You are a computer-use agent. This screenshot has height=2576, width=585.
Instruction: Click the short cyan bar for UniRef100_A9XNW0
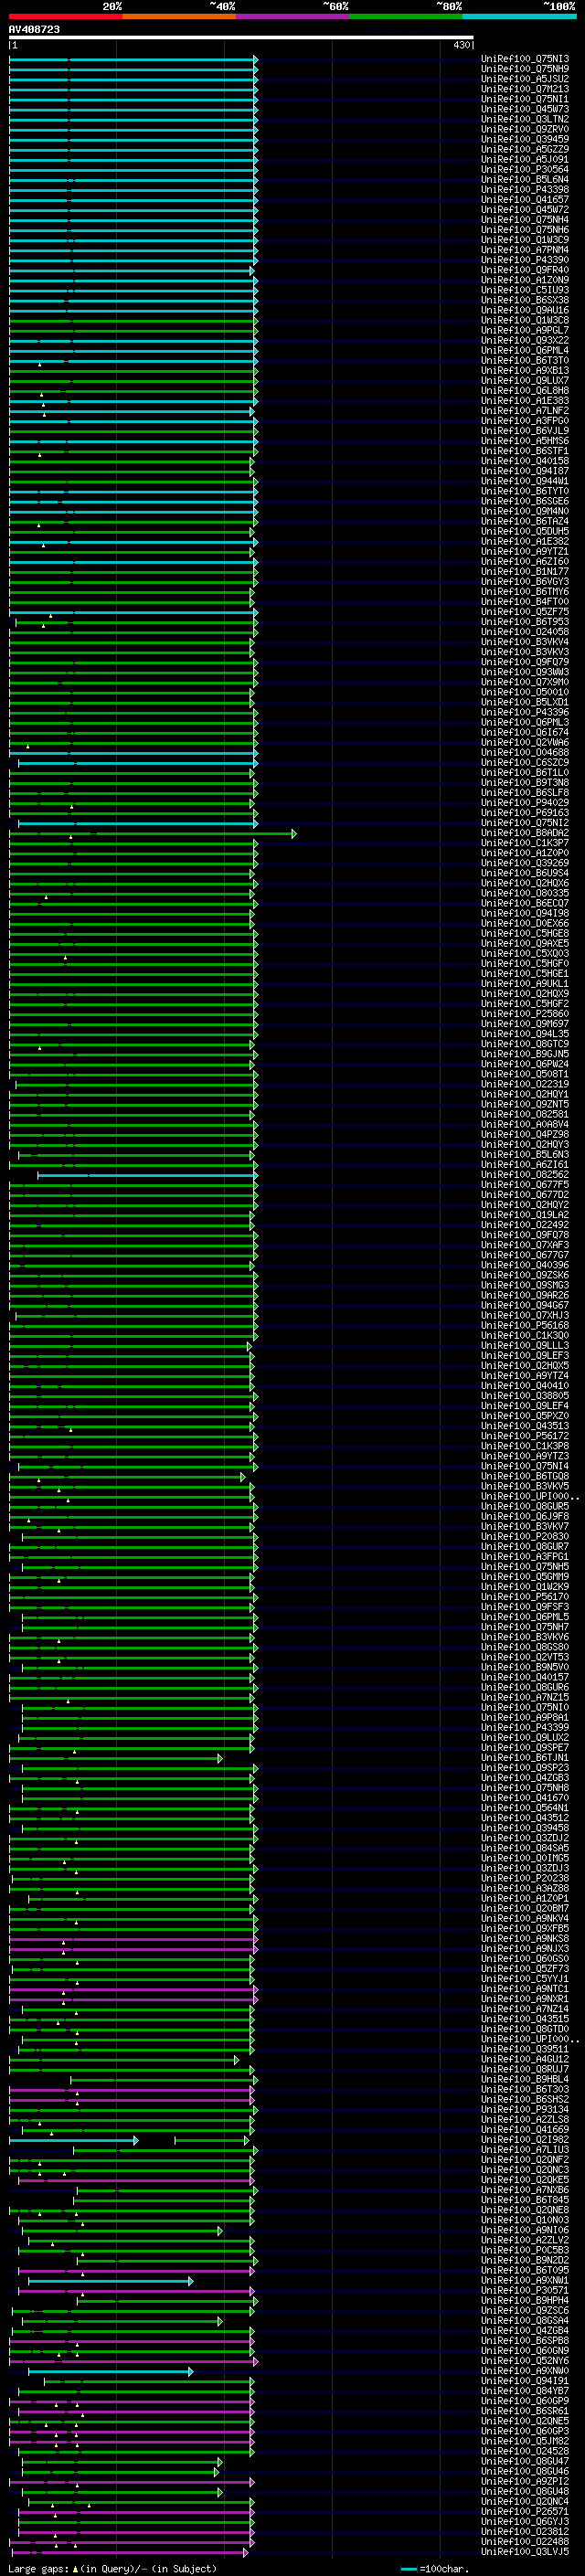(110, 2371)
